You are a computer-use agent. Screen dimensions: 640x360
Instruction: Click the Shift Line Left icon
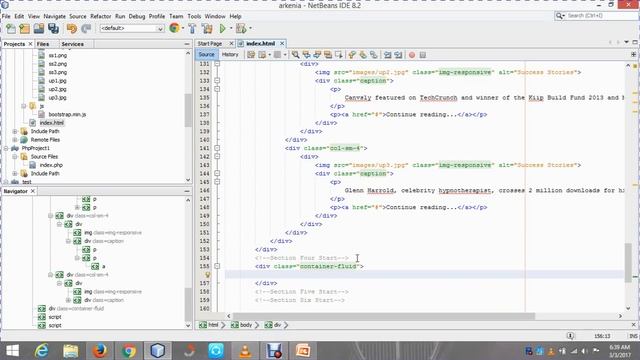(x=387, y=55)
